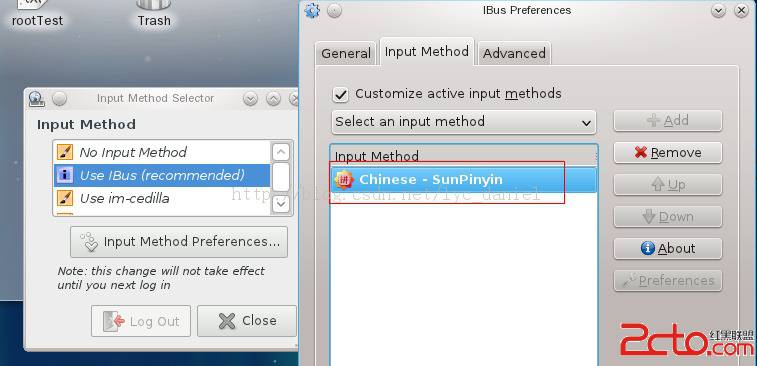
Task: Maximize the Input Method Selector window
Action: [x=273, y=99]
